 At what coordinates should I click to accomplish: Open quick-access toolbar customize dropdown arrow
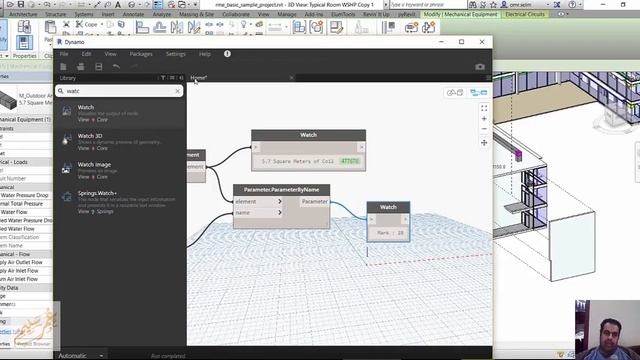coord(195,5)
